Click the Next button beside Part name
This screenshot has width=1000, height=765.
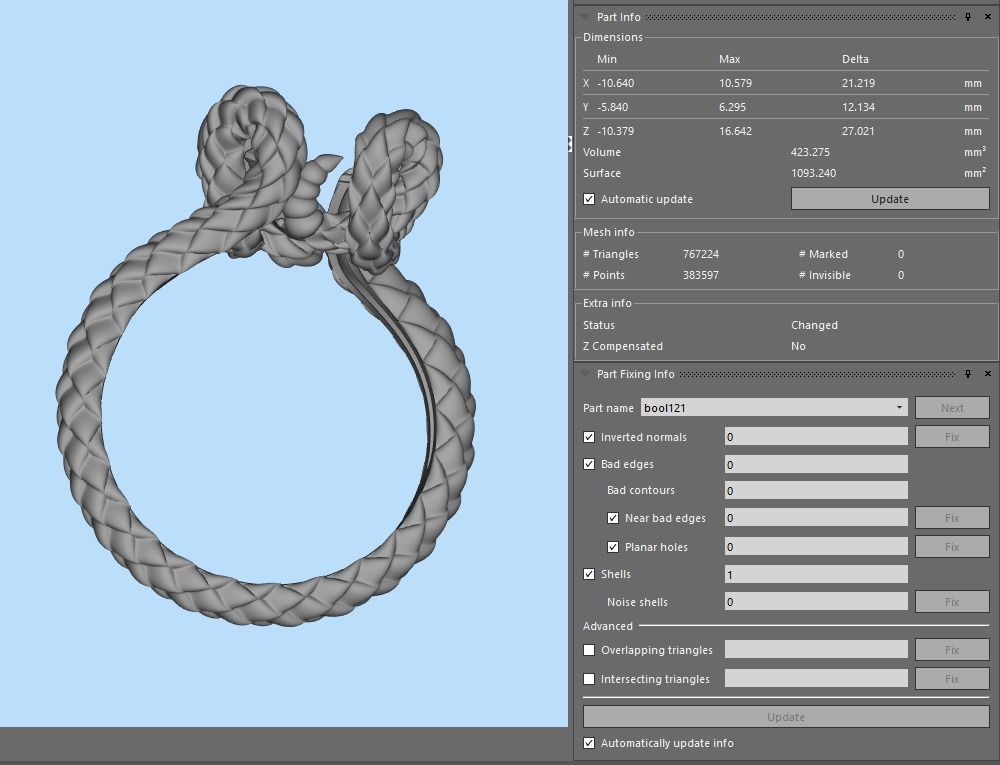tap(952, 408)
